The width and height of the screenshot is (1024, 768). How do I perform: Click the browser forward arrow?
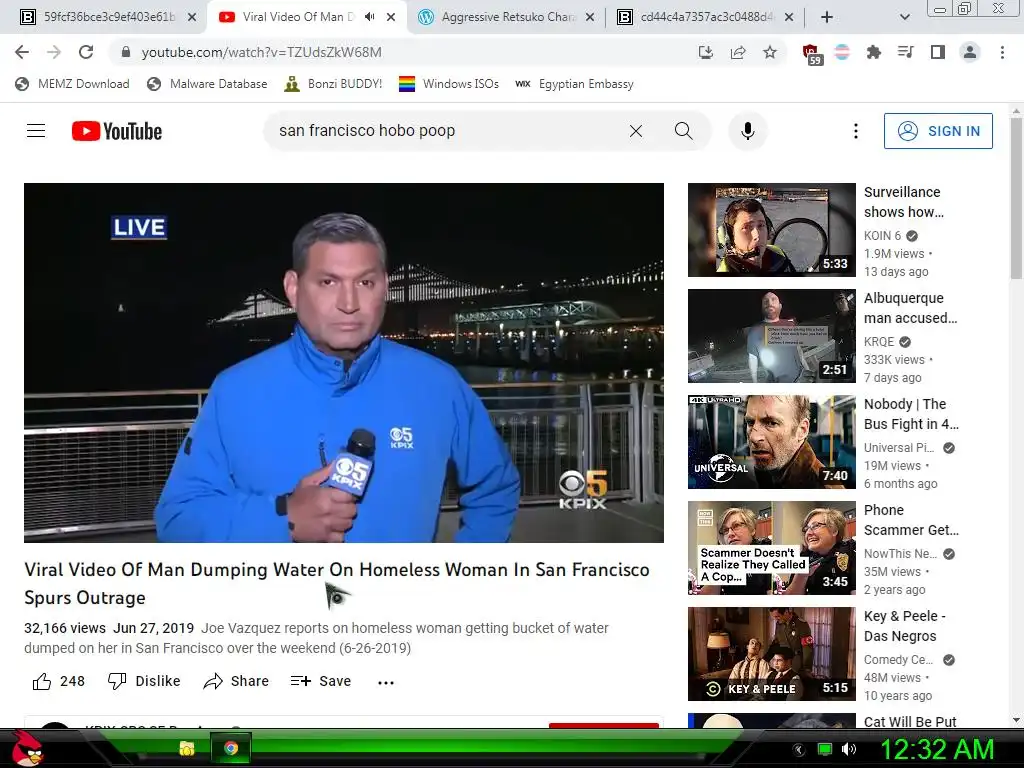54,52
